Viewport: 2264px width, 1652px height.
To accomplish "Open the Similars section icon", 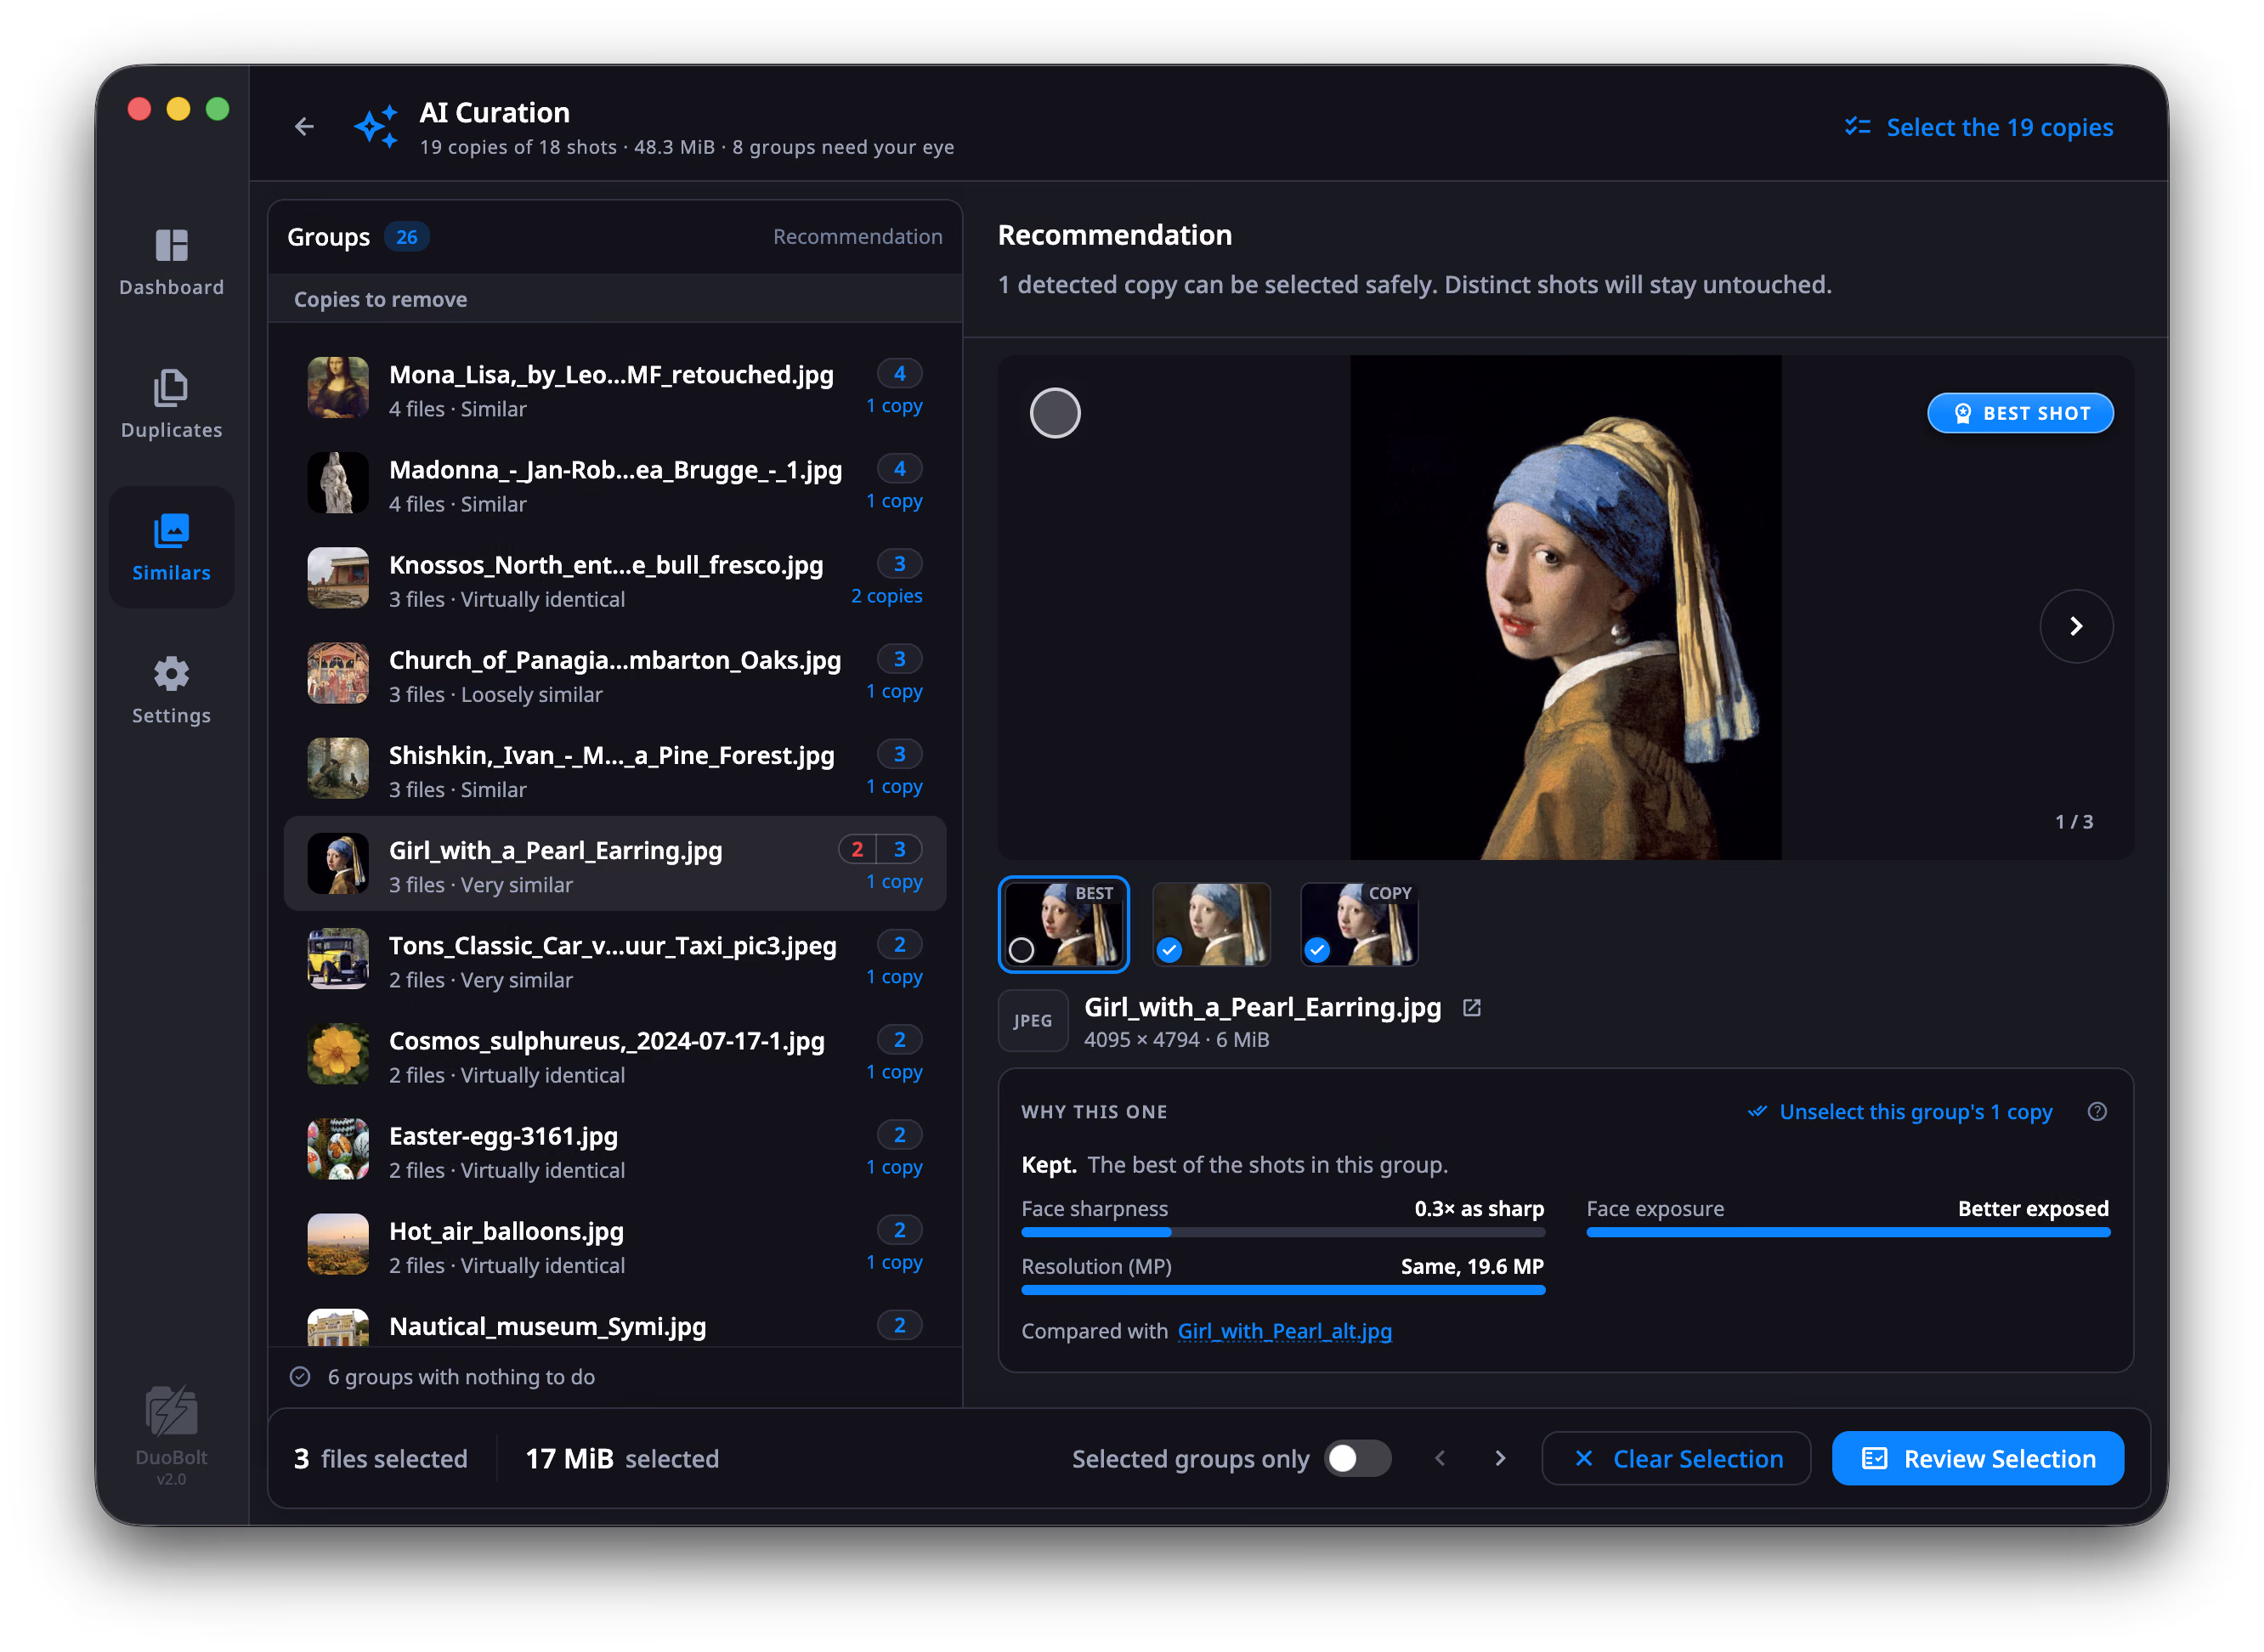I will pos(171,531).
